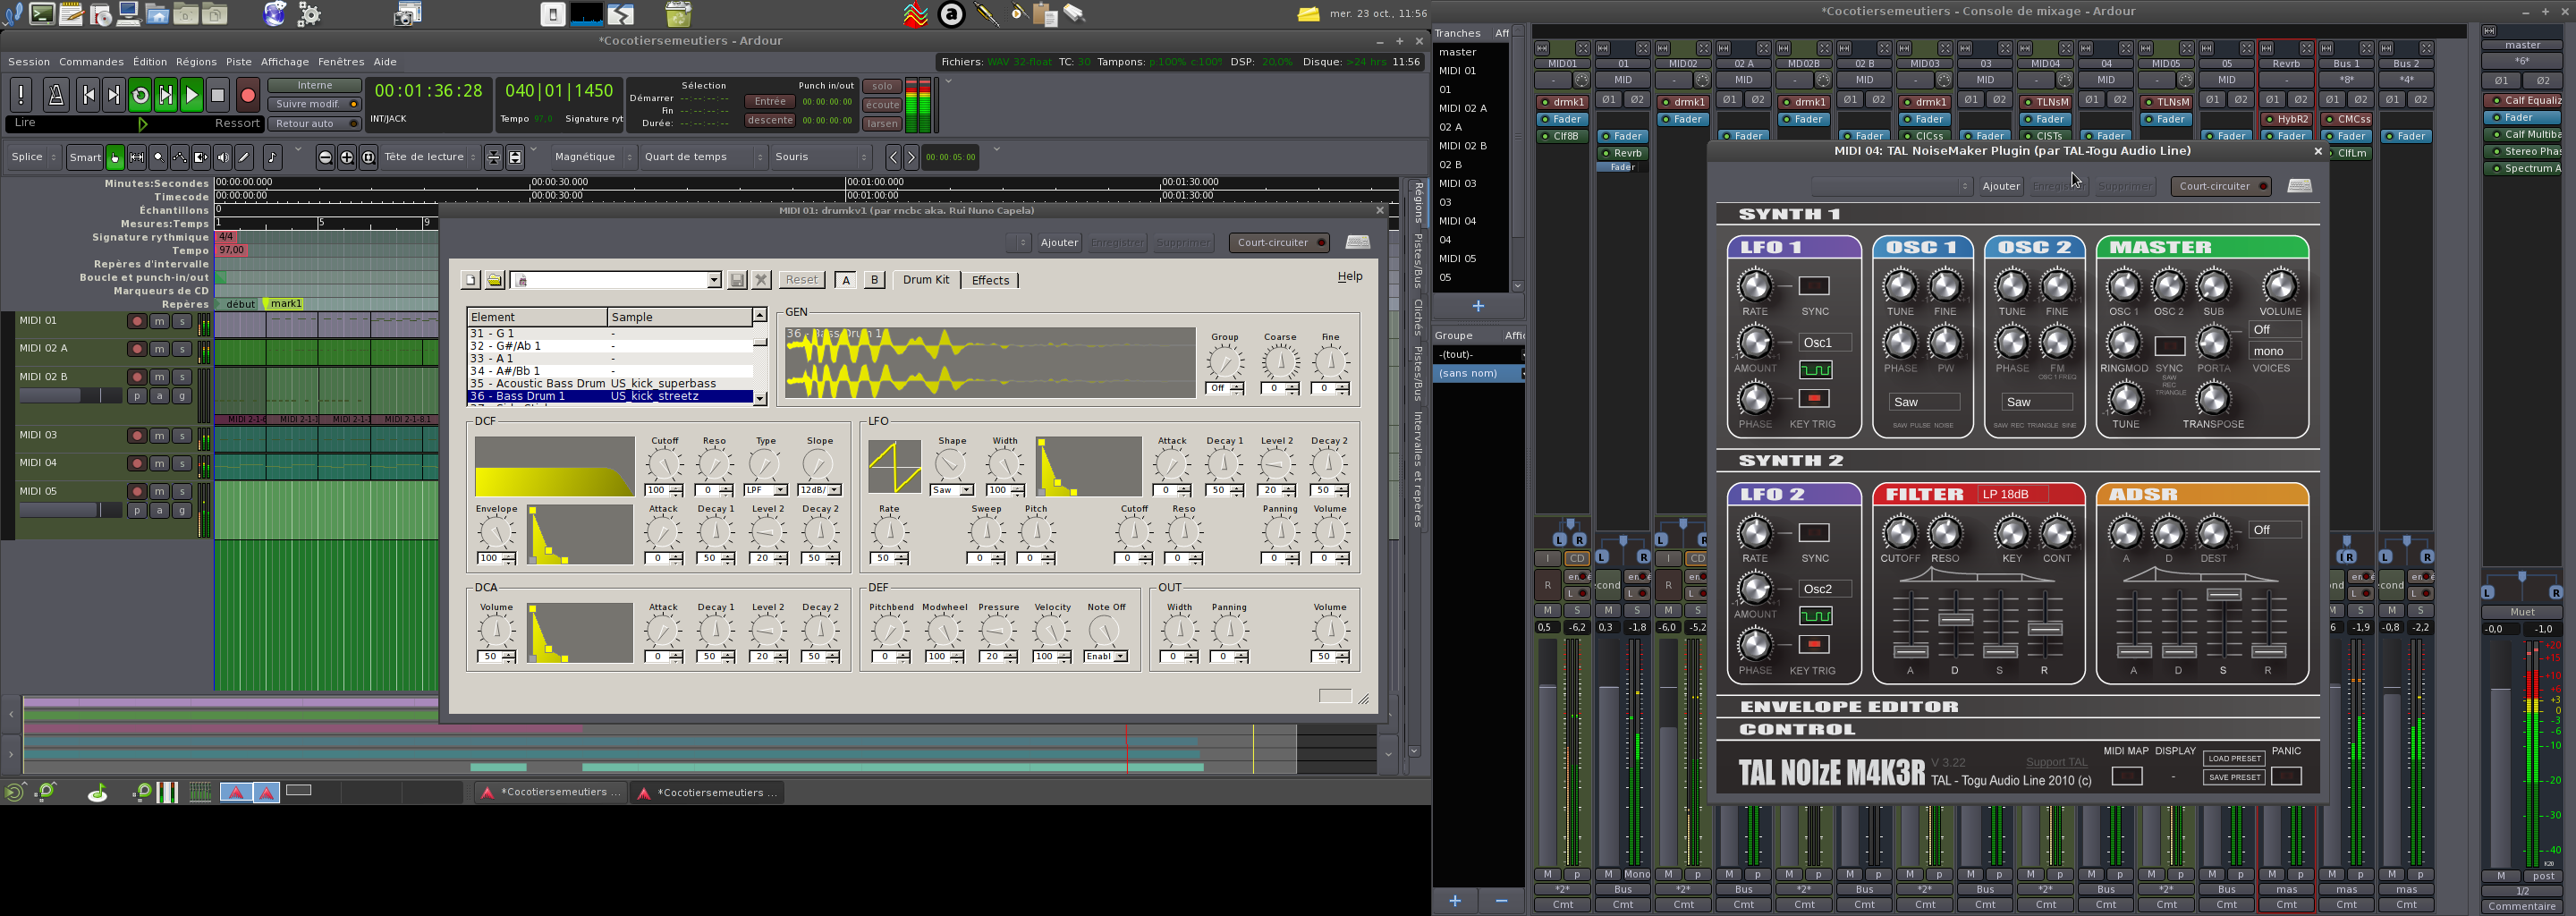Mute the MIDI 01 track
Image resolution: width=2576 pixels, height=916 pixels.
(159, 322)
